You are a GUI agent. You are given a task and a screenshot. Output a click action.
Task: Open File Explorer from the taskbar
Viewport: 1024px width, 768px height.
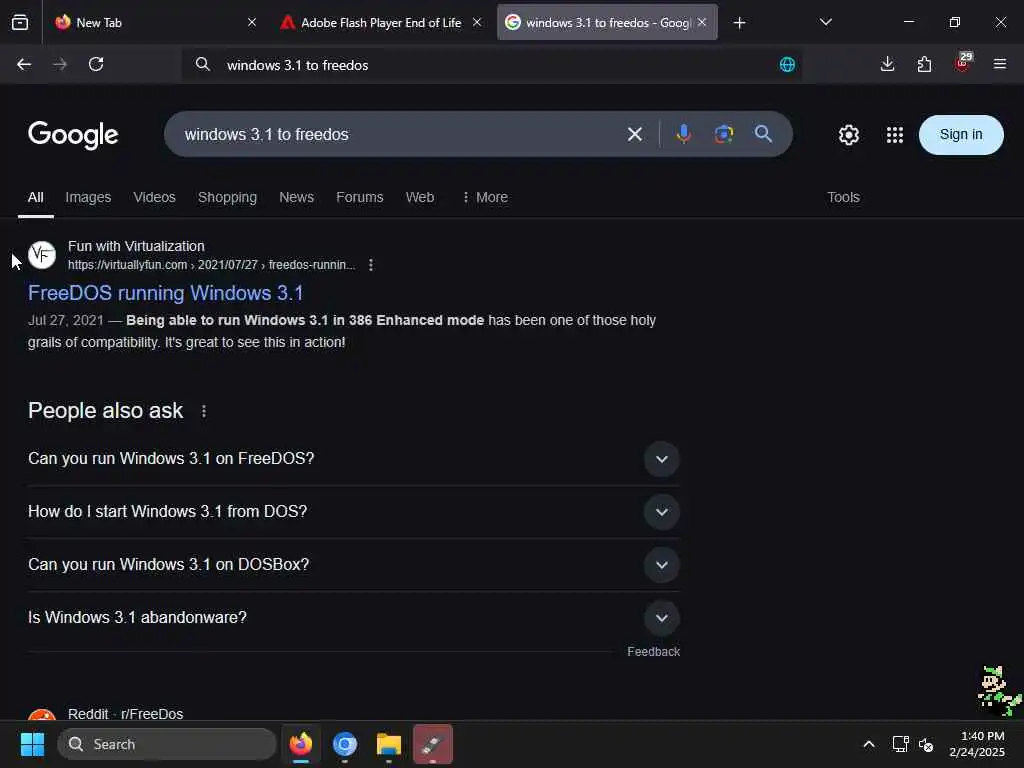389,744
